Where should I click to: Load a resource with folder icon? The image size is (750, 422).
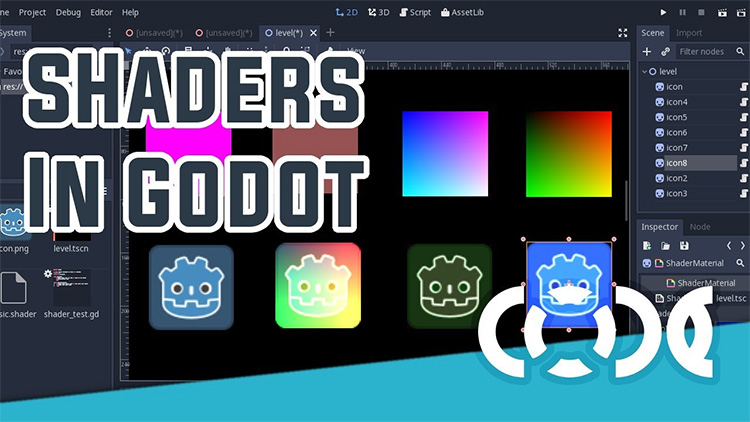point(665,246)
